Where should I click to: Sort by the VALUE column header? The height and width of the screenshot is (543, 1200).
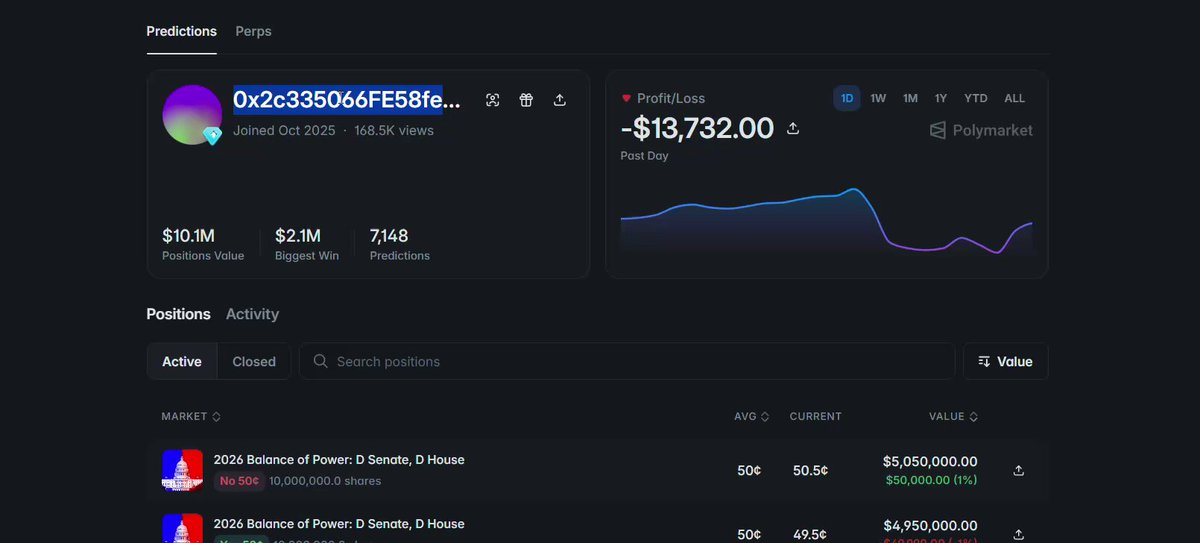[x=953, y=416]
